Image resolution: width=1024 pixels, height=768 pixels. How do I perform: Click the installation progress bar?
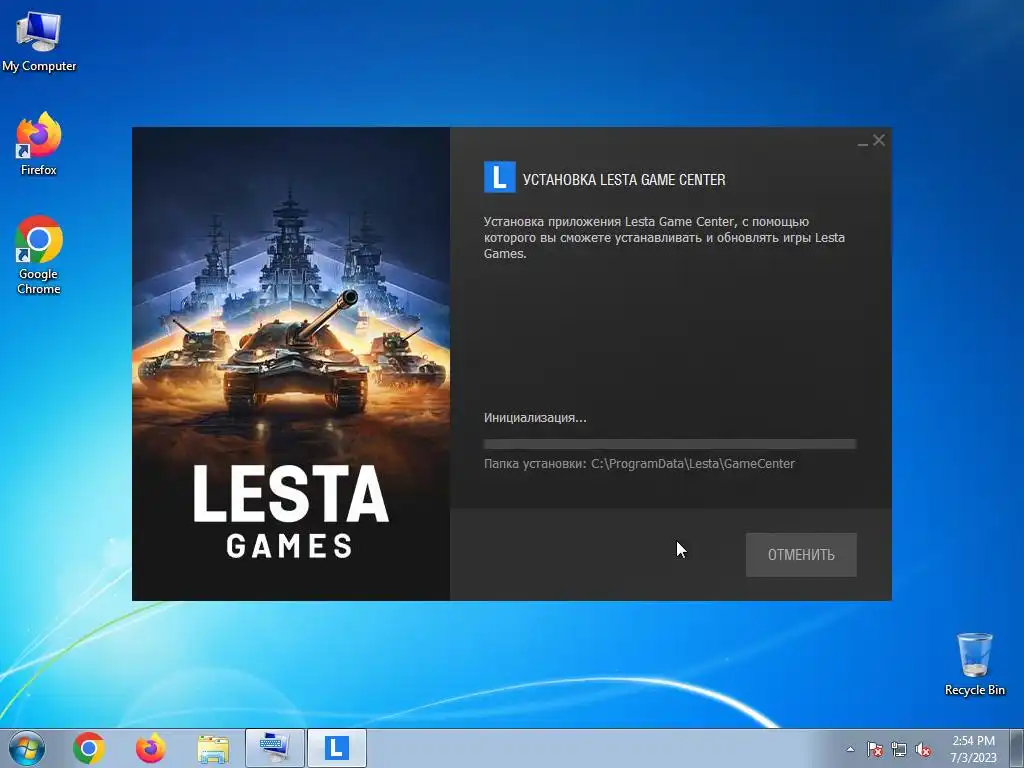(x=669, y=444)
